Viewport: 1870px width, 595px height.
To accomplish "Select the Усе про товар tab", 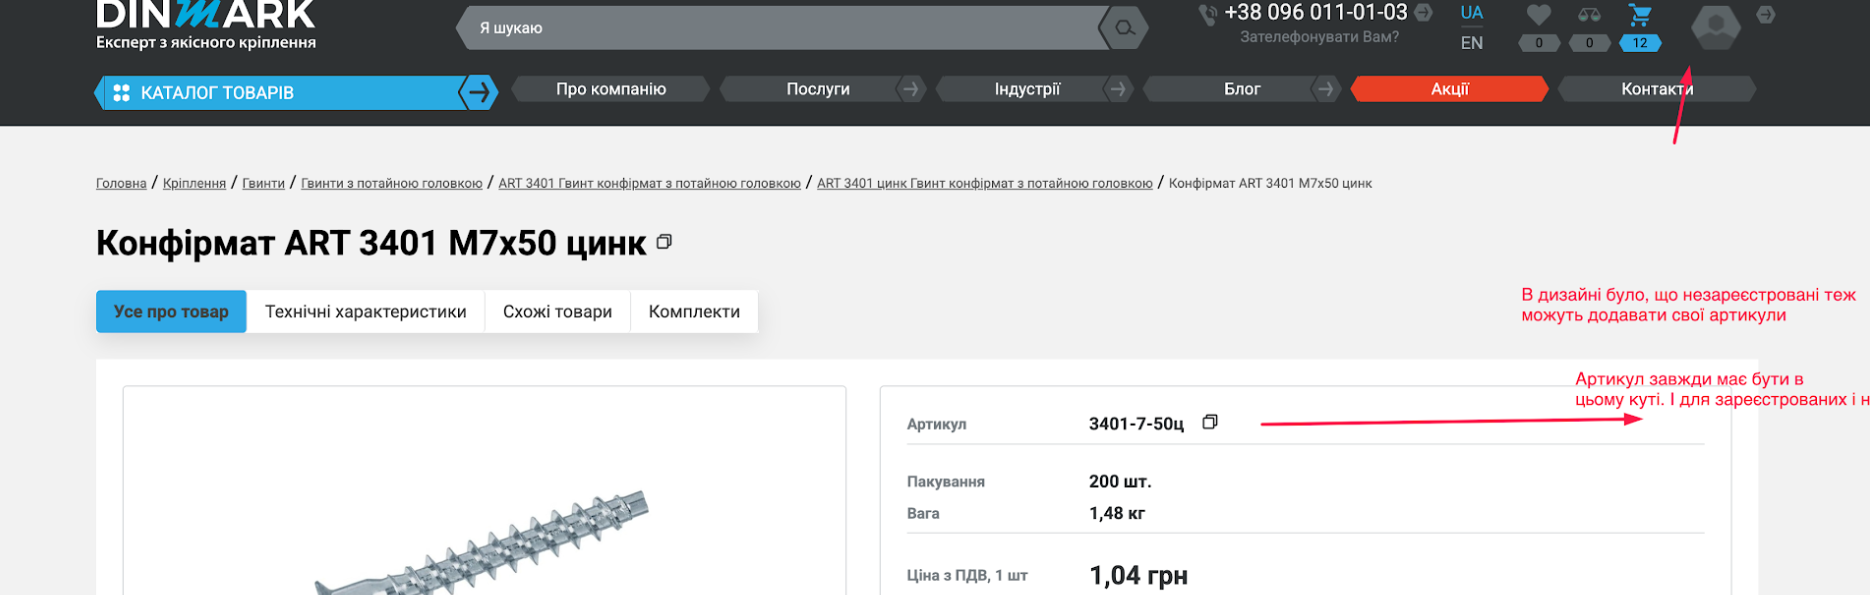I will coord(171,311).
